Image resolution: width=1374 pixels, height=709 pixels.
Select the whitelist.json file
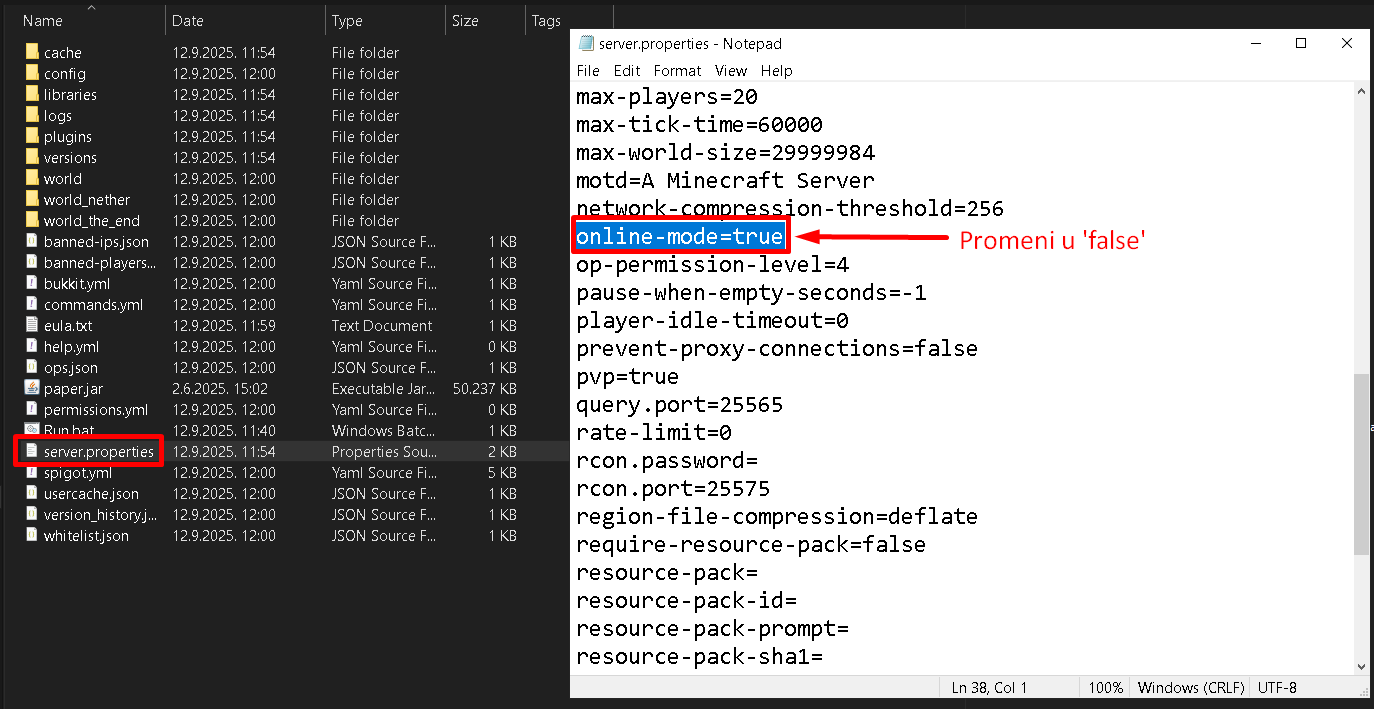[x=86, y=536]
